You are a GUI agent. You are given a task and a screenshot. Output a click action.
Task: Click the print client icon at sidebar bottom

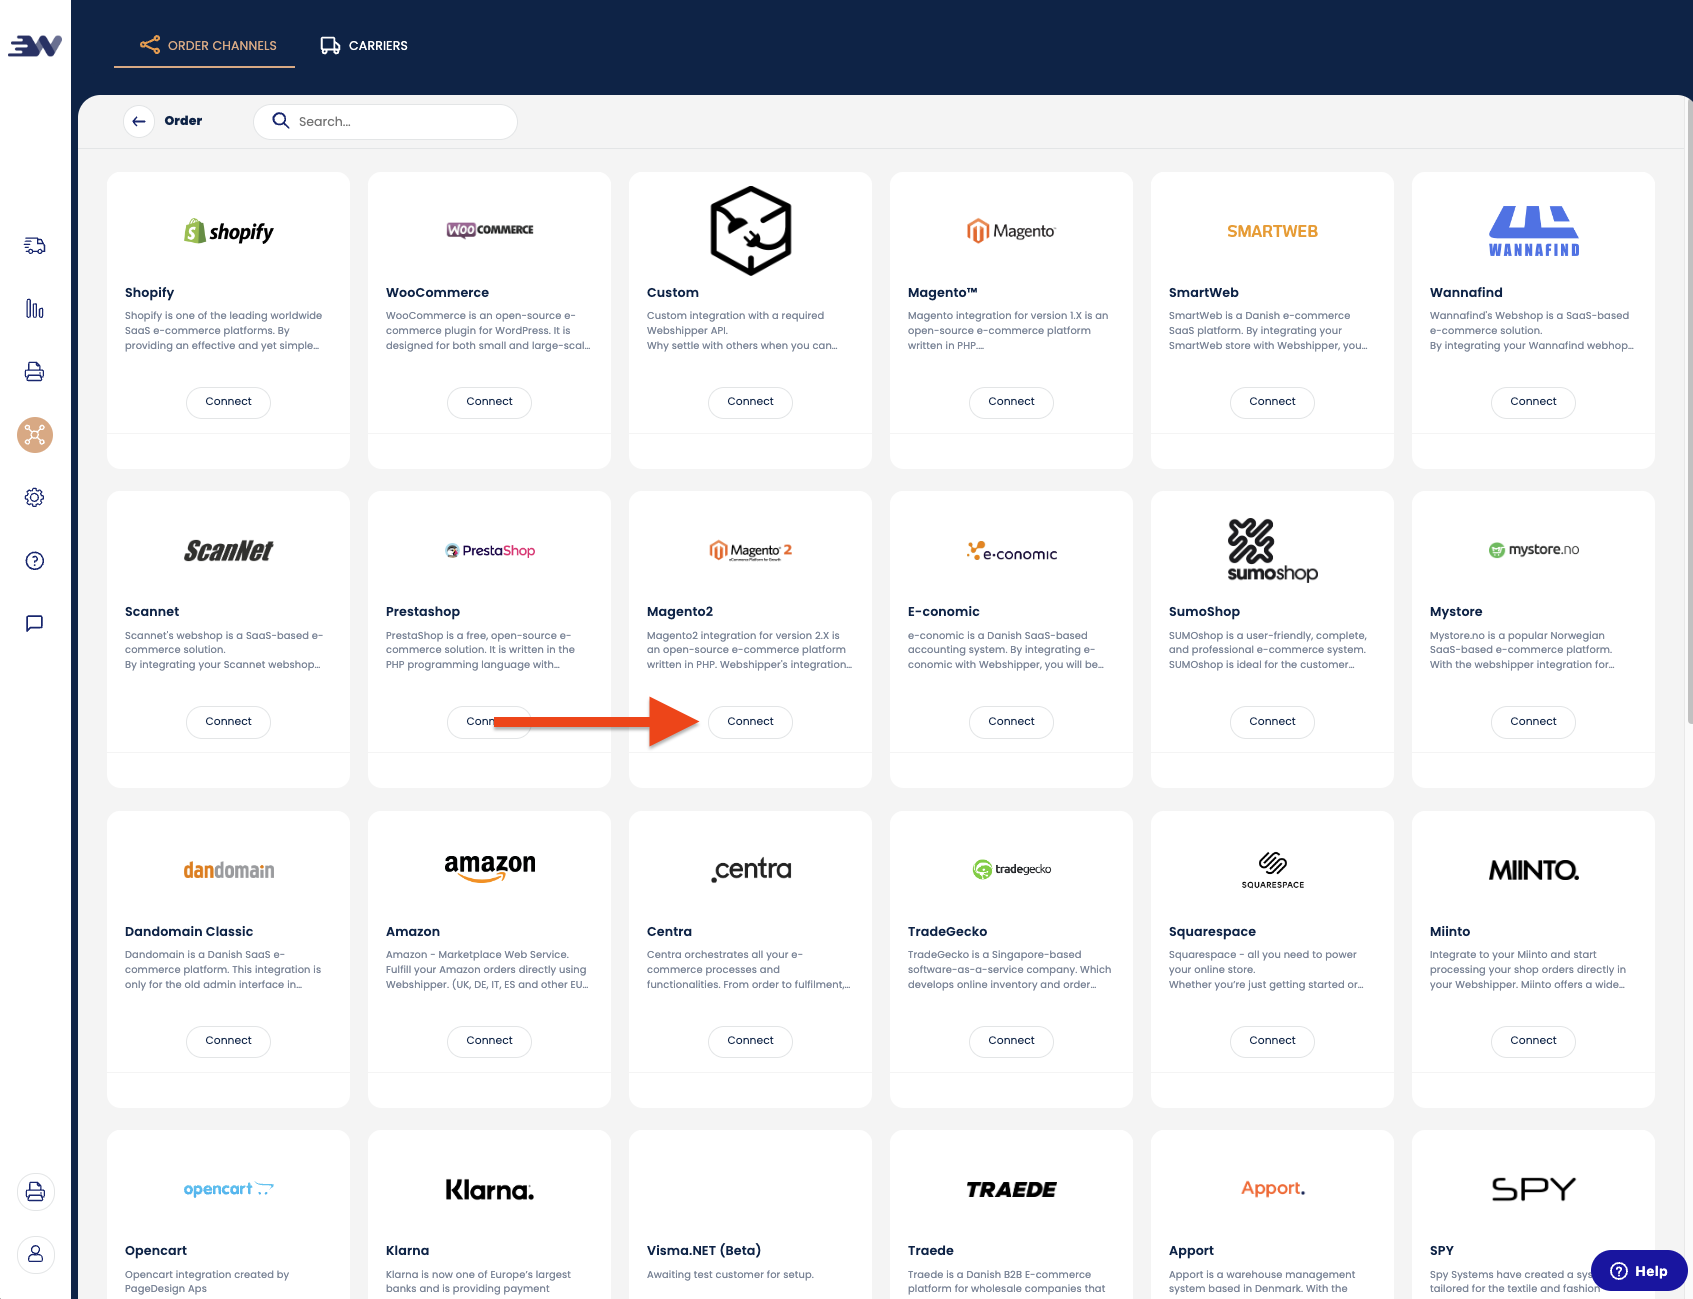[35, 1192]
